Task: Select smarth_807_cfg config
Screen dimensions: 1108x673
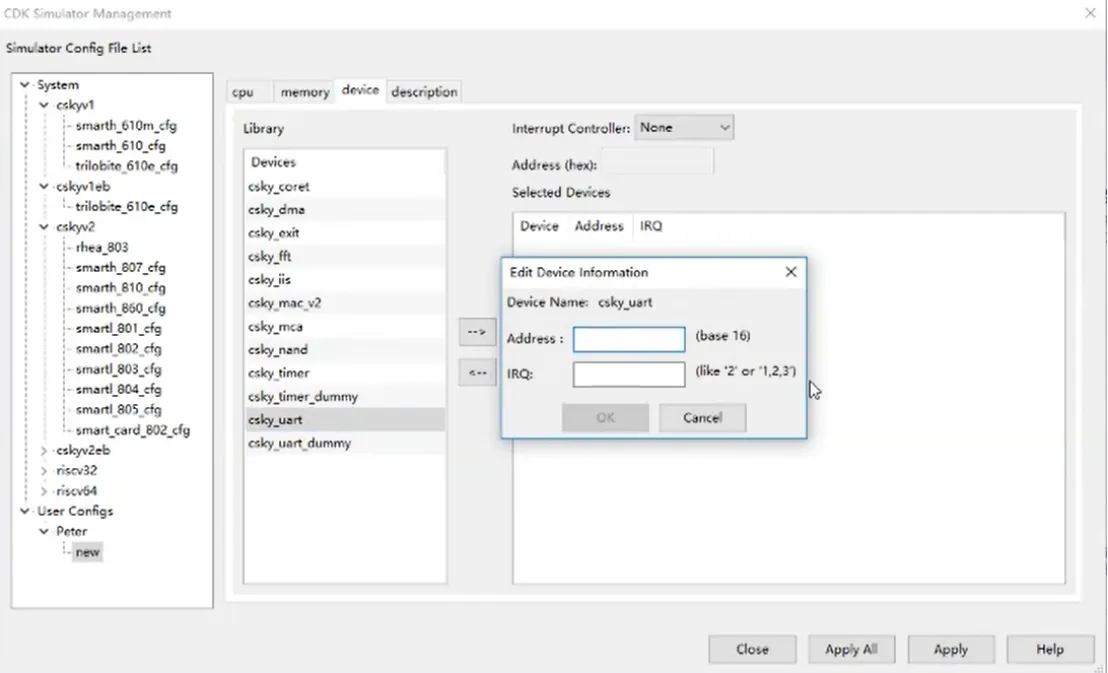Action: [x=120, y=268]
